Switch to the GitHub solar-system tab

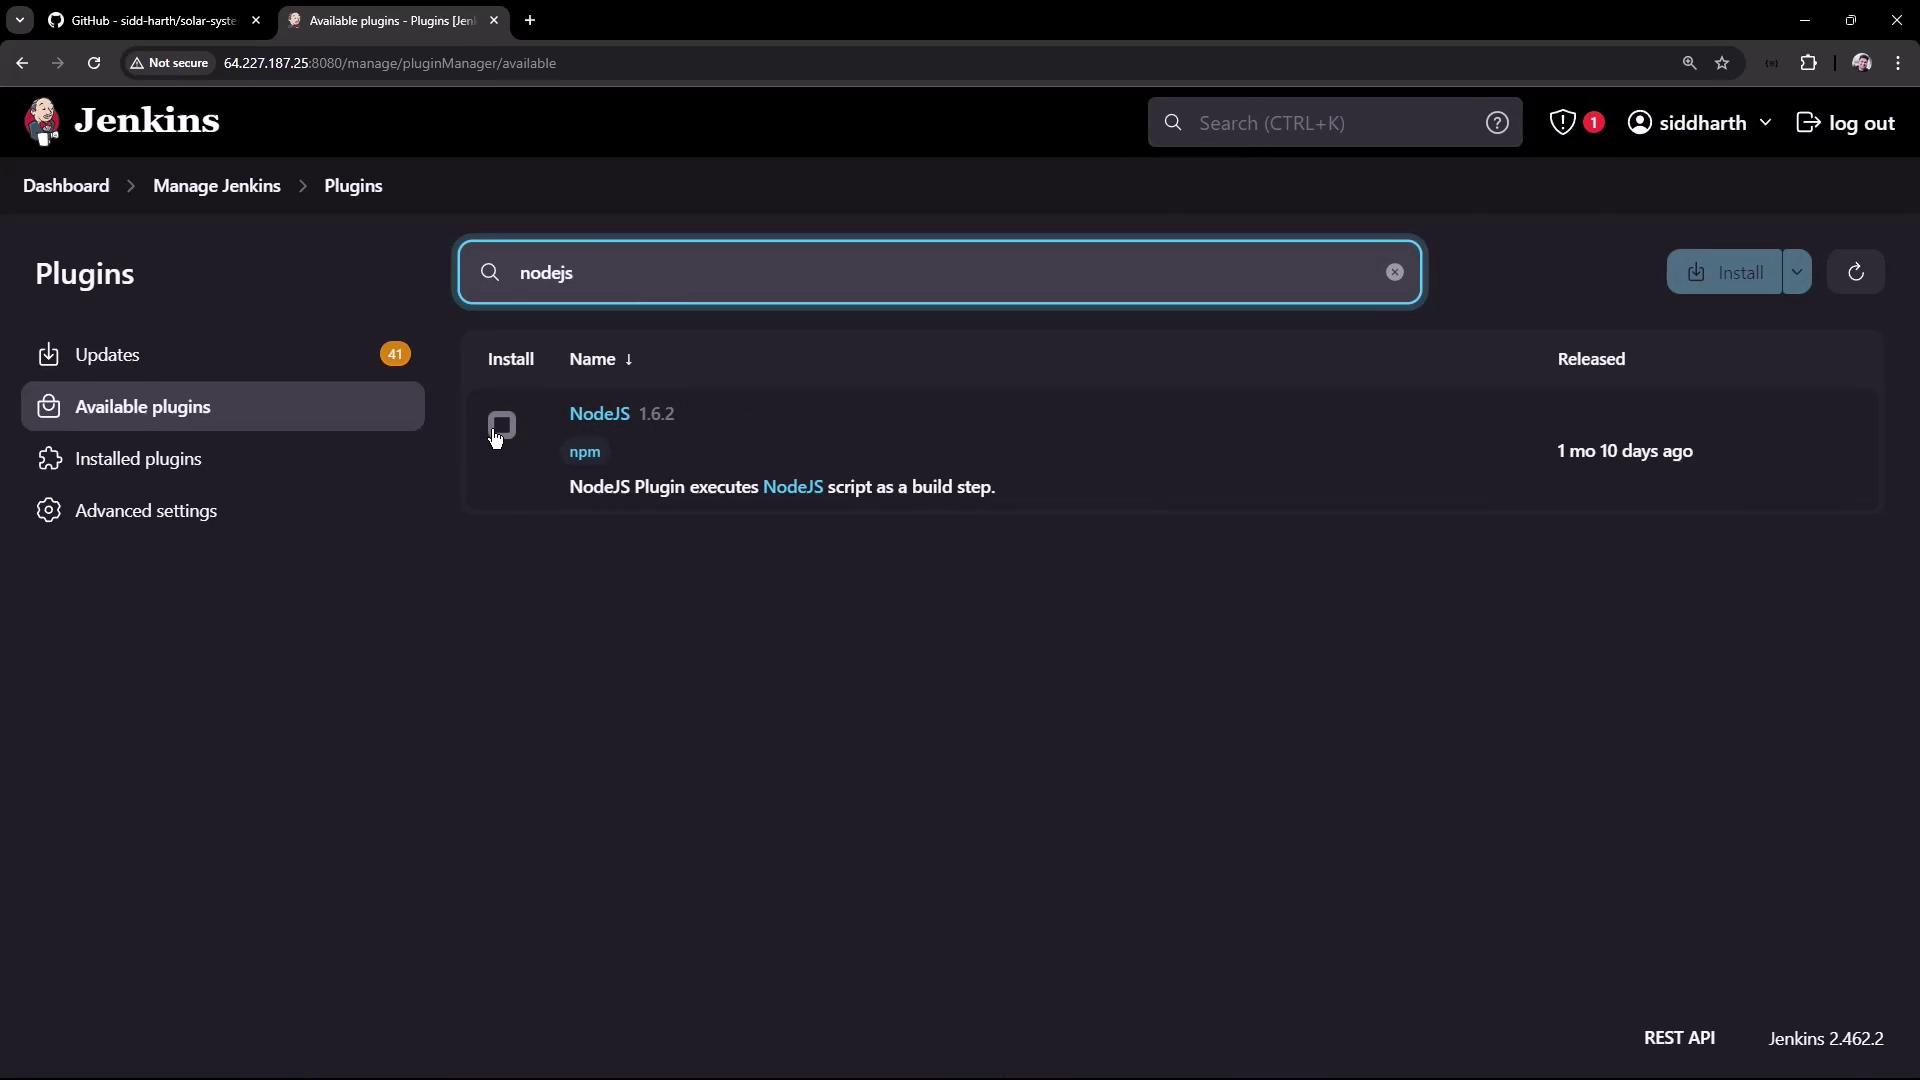point(152,20)
